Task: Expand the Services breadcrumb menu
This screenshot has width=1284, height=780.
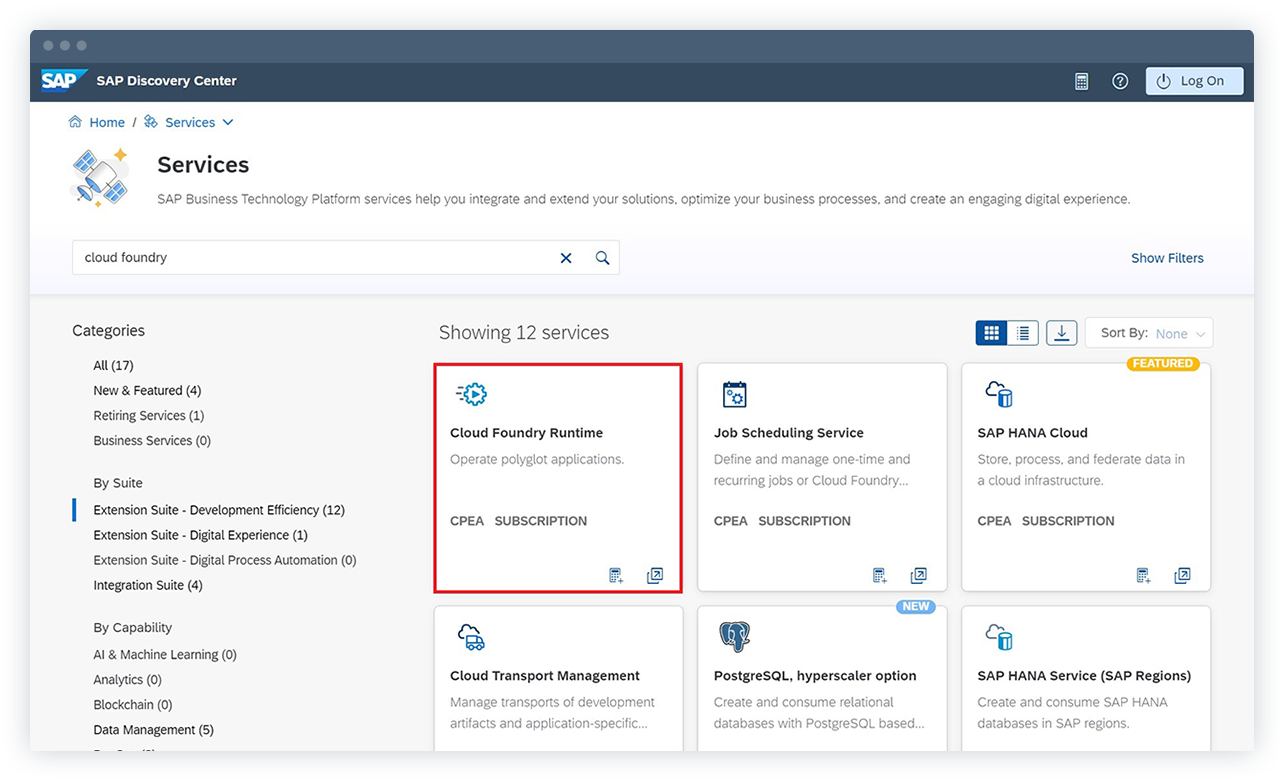Action: (228, 121)
